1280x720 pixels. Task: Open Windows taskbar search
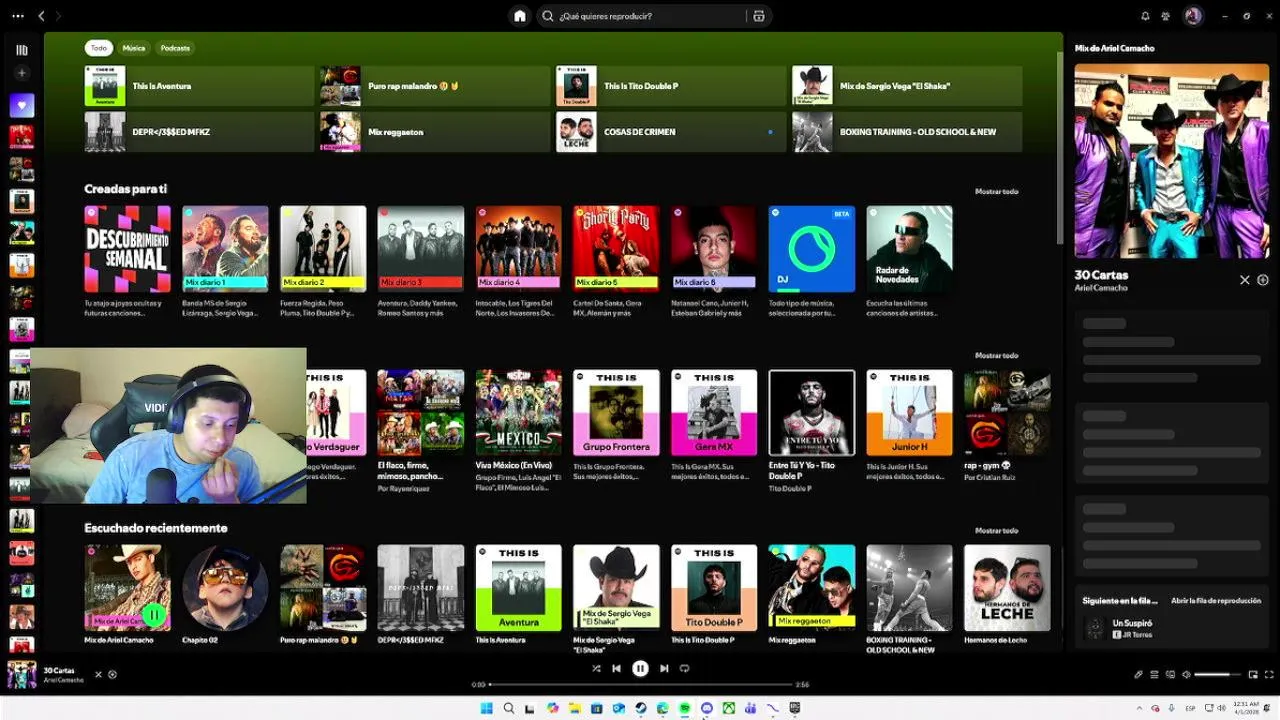(x=509, y=708)
